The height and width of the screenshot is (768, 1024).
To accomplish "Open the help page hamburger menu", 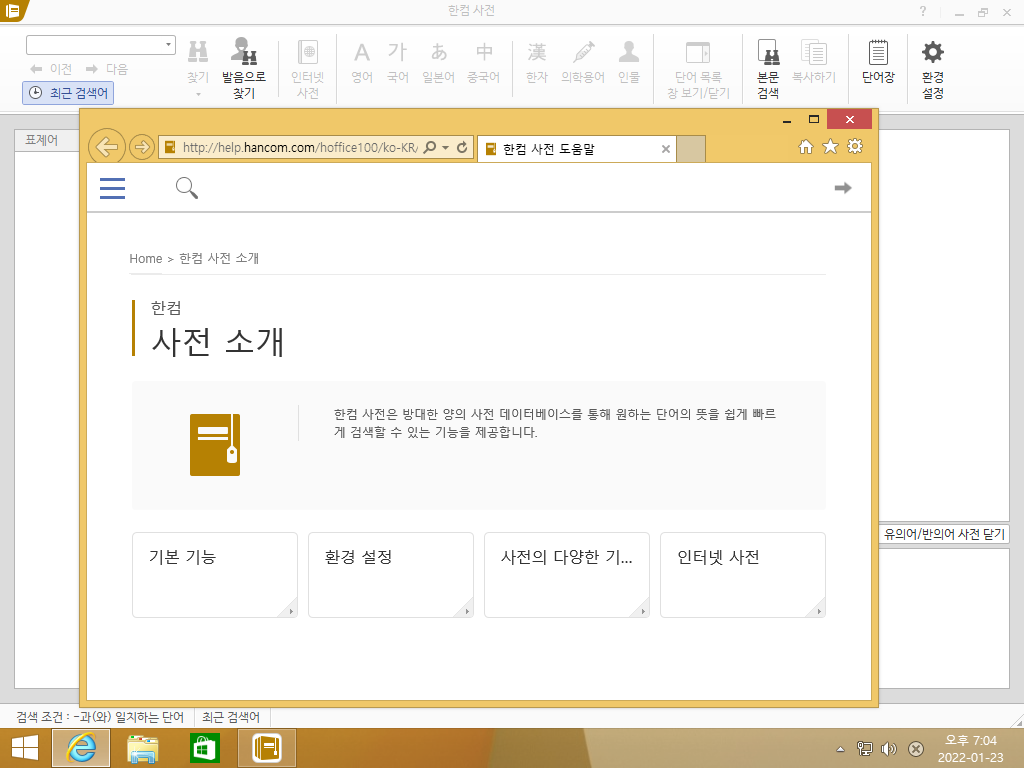I will 112,188.
